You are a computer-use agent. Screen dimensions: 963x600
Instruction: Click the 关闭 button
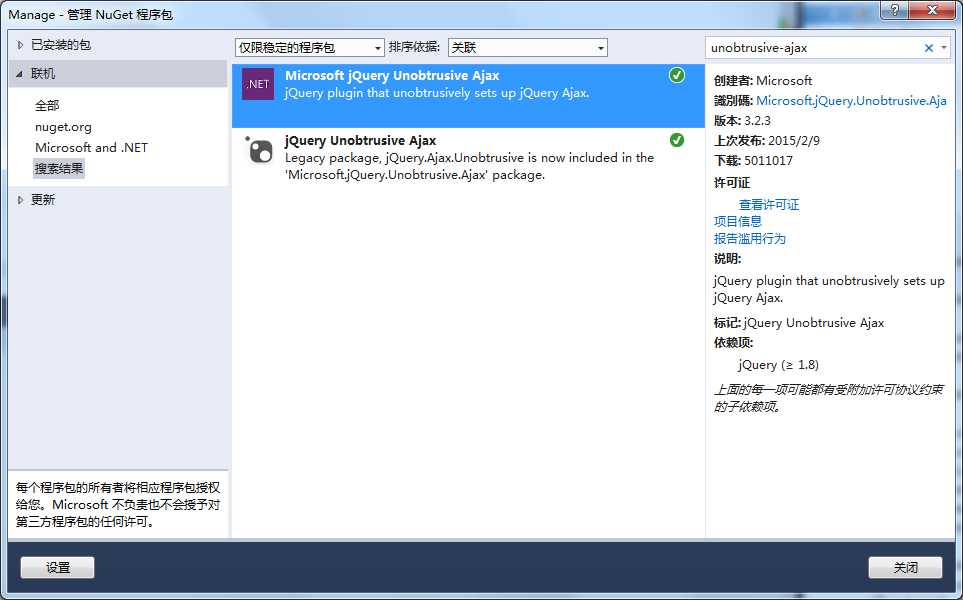click(x=905, y=567)
